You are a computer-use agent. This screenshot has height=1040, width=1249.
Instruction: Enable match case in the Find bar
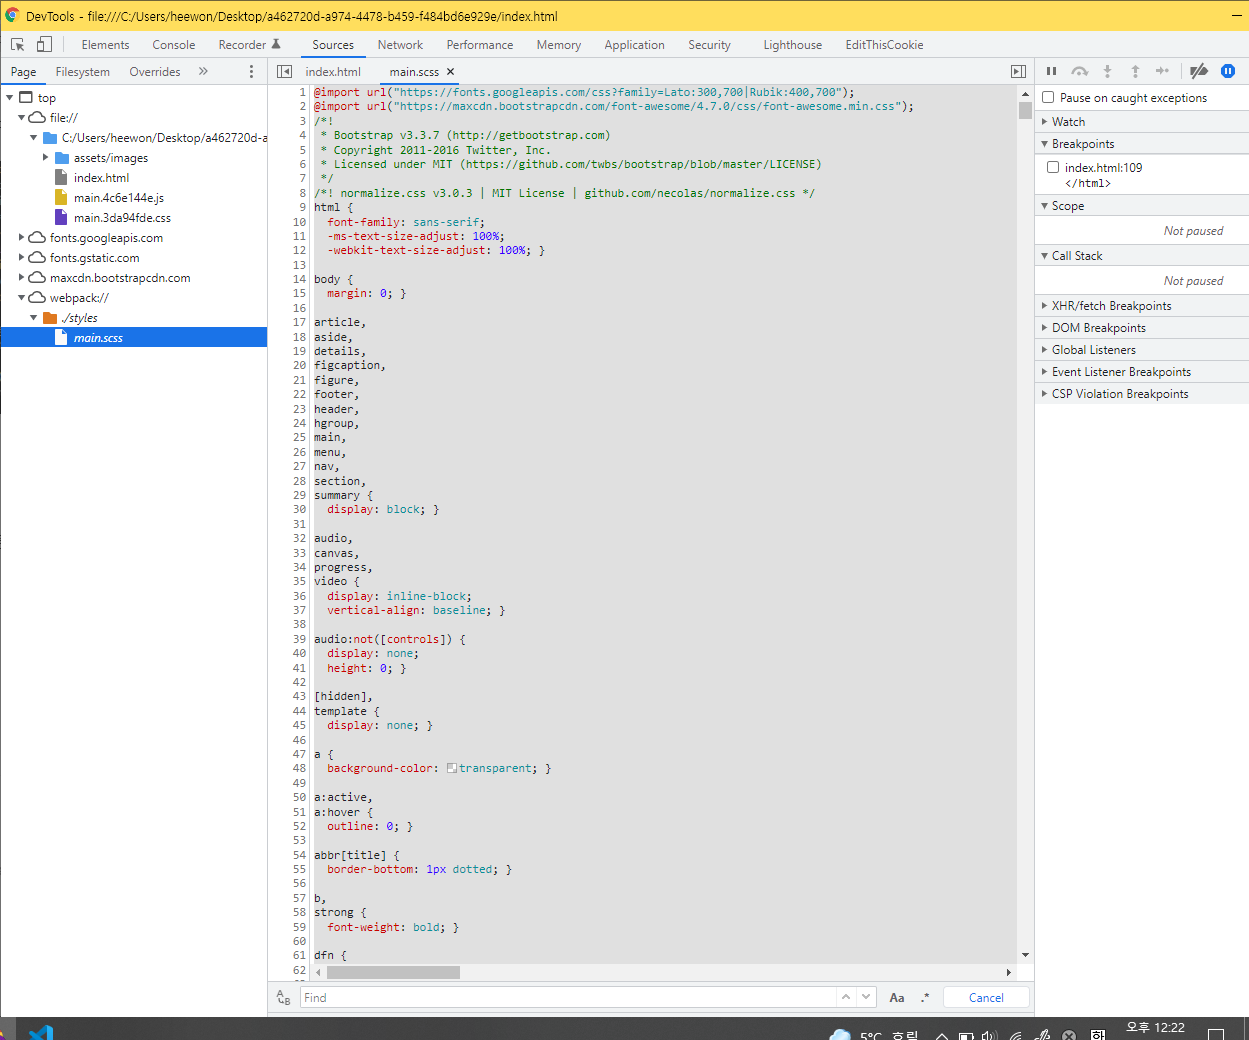click(x=896, y=997)
